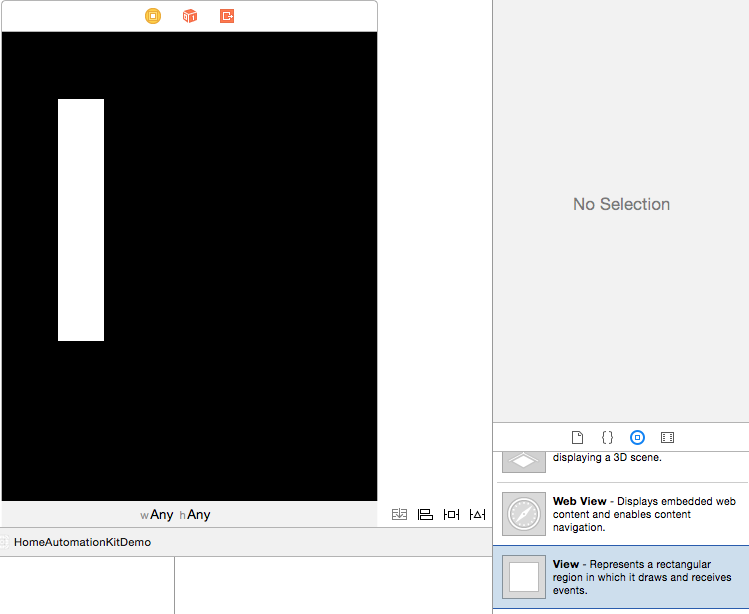Click HomeAutomationKitDemo in the jump bar

(x=82, y=542)
